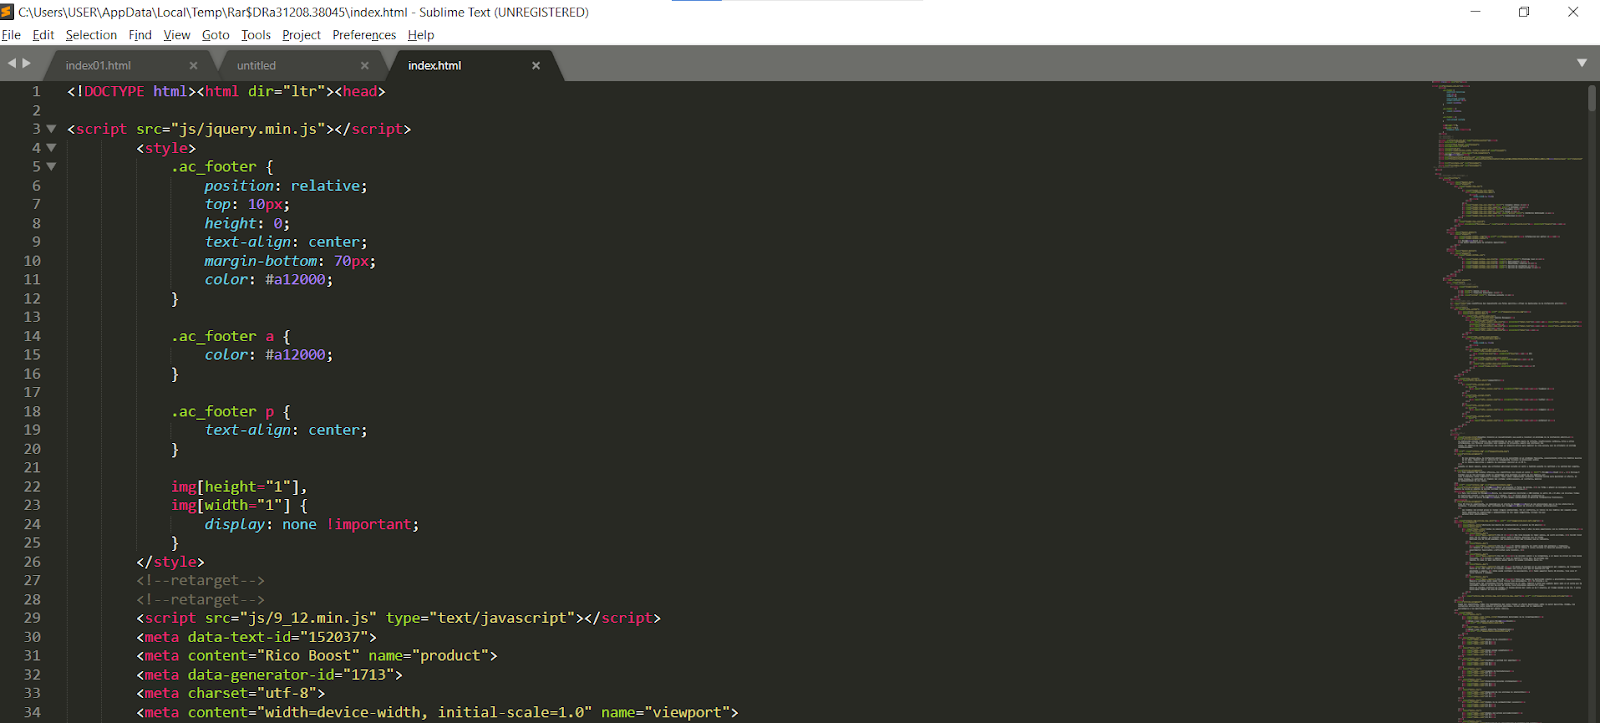Viewport: 1600px width, 723px height.
Task: Open the Goto menu
Action: coord(215,35)
